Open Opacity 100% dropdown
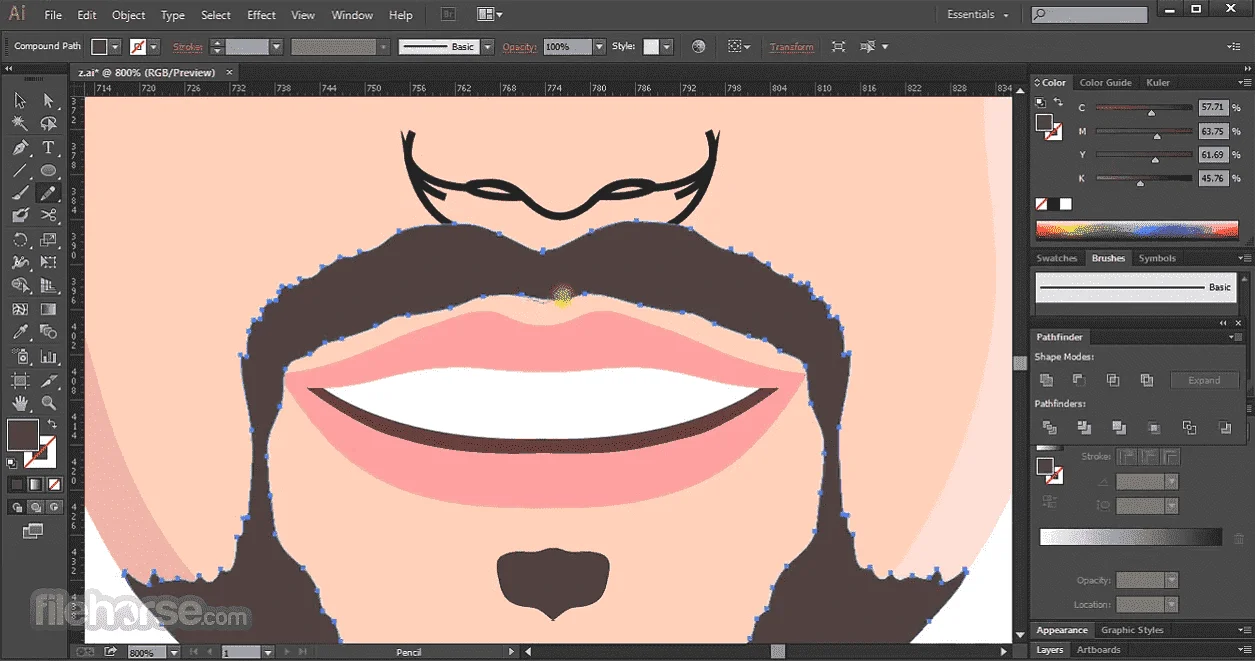The width and height of the screenshot is (1255, 661). click(x=599, y=47)
